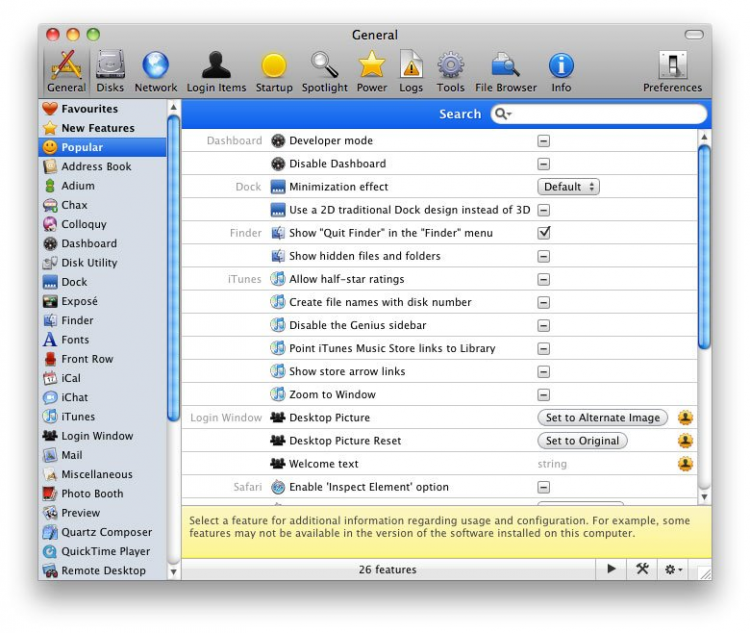Toggle Show hidden files and folders checkbox
750x633 pixels.
click(543, 256)
